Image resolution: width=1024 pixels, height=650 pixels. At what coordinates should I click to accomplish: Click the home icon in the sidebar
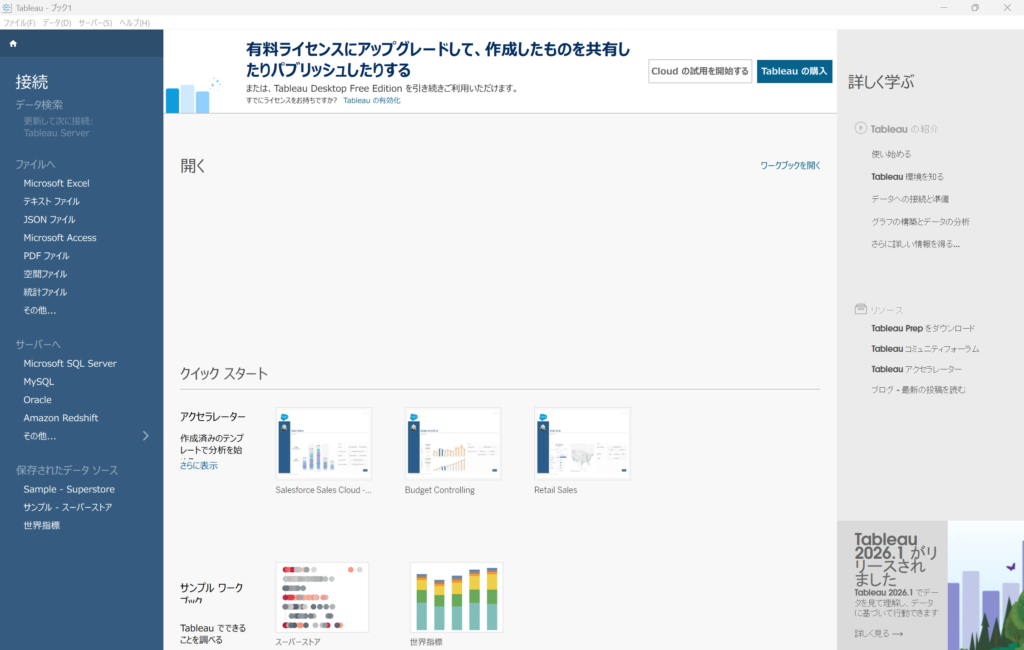click(13, 44)
